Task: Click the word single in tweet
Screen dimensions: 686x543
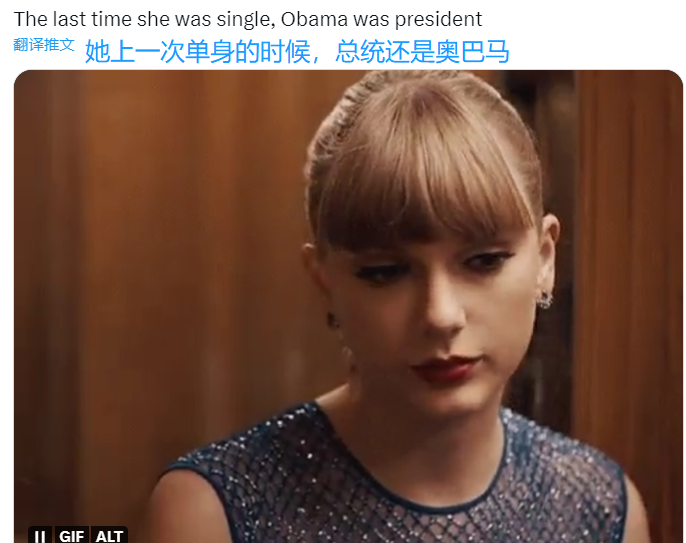Action: tap(246, 20)
